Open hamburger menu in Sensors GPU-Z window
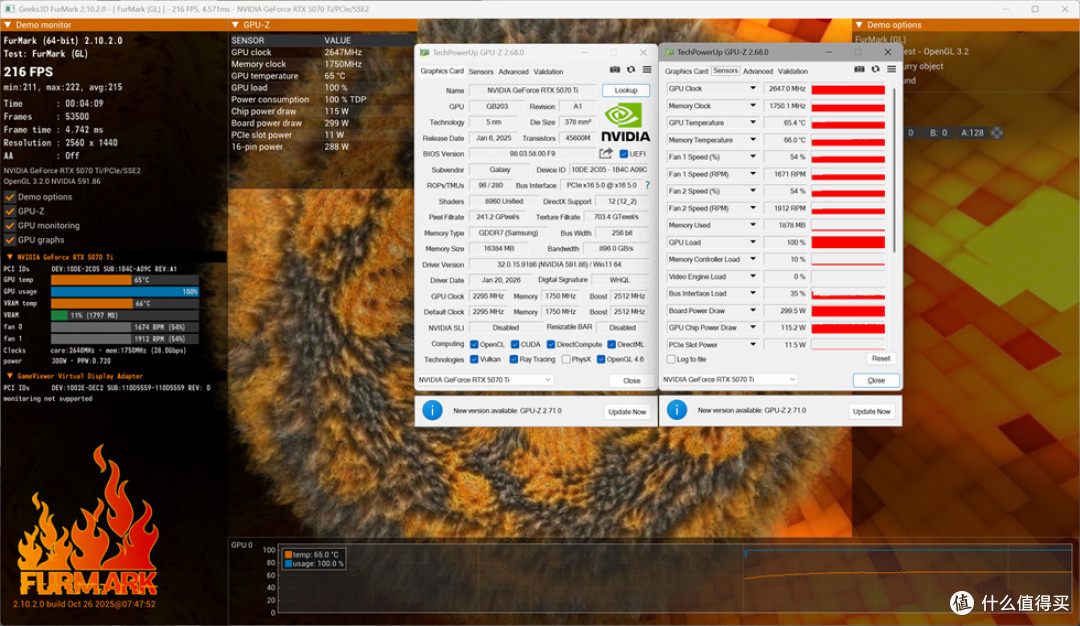The image size is (1080, 626). pyautogui.click(x=891, y=70)
